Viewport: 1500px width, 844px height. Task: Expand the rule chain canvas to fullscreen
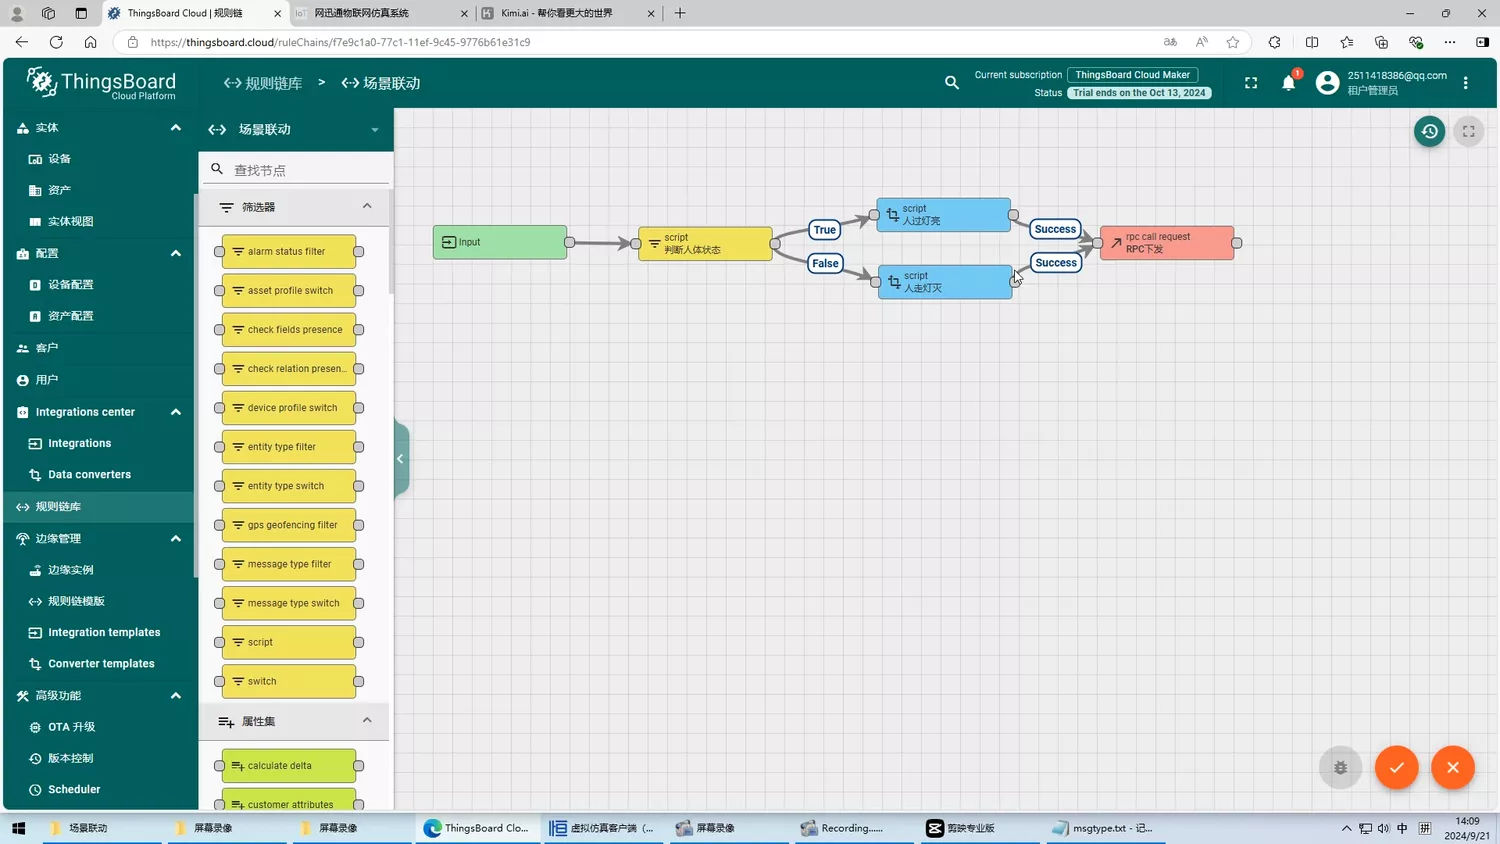pos(1468,131)
